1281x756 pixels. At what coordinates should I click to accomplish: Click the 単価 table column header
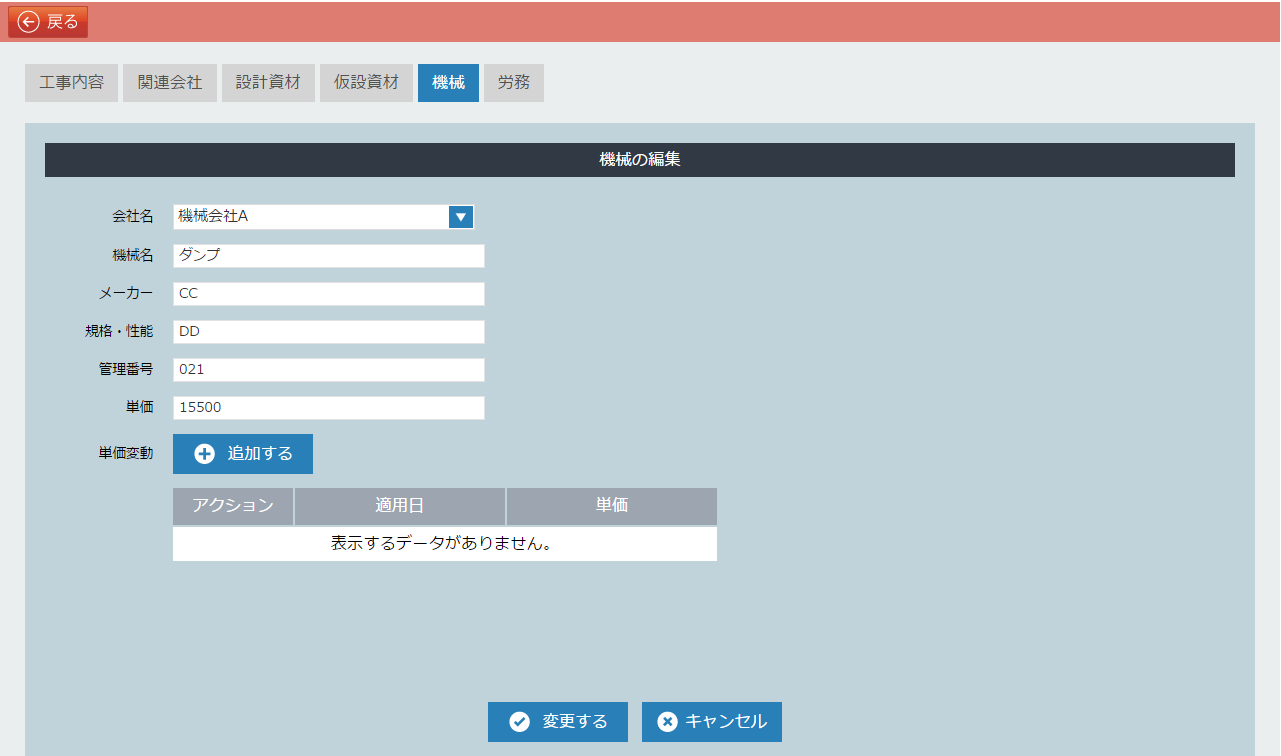tap(612, 506)
